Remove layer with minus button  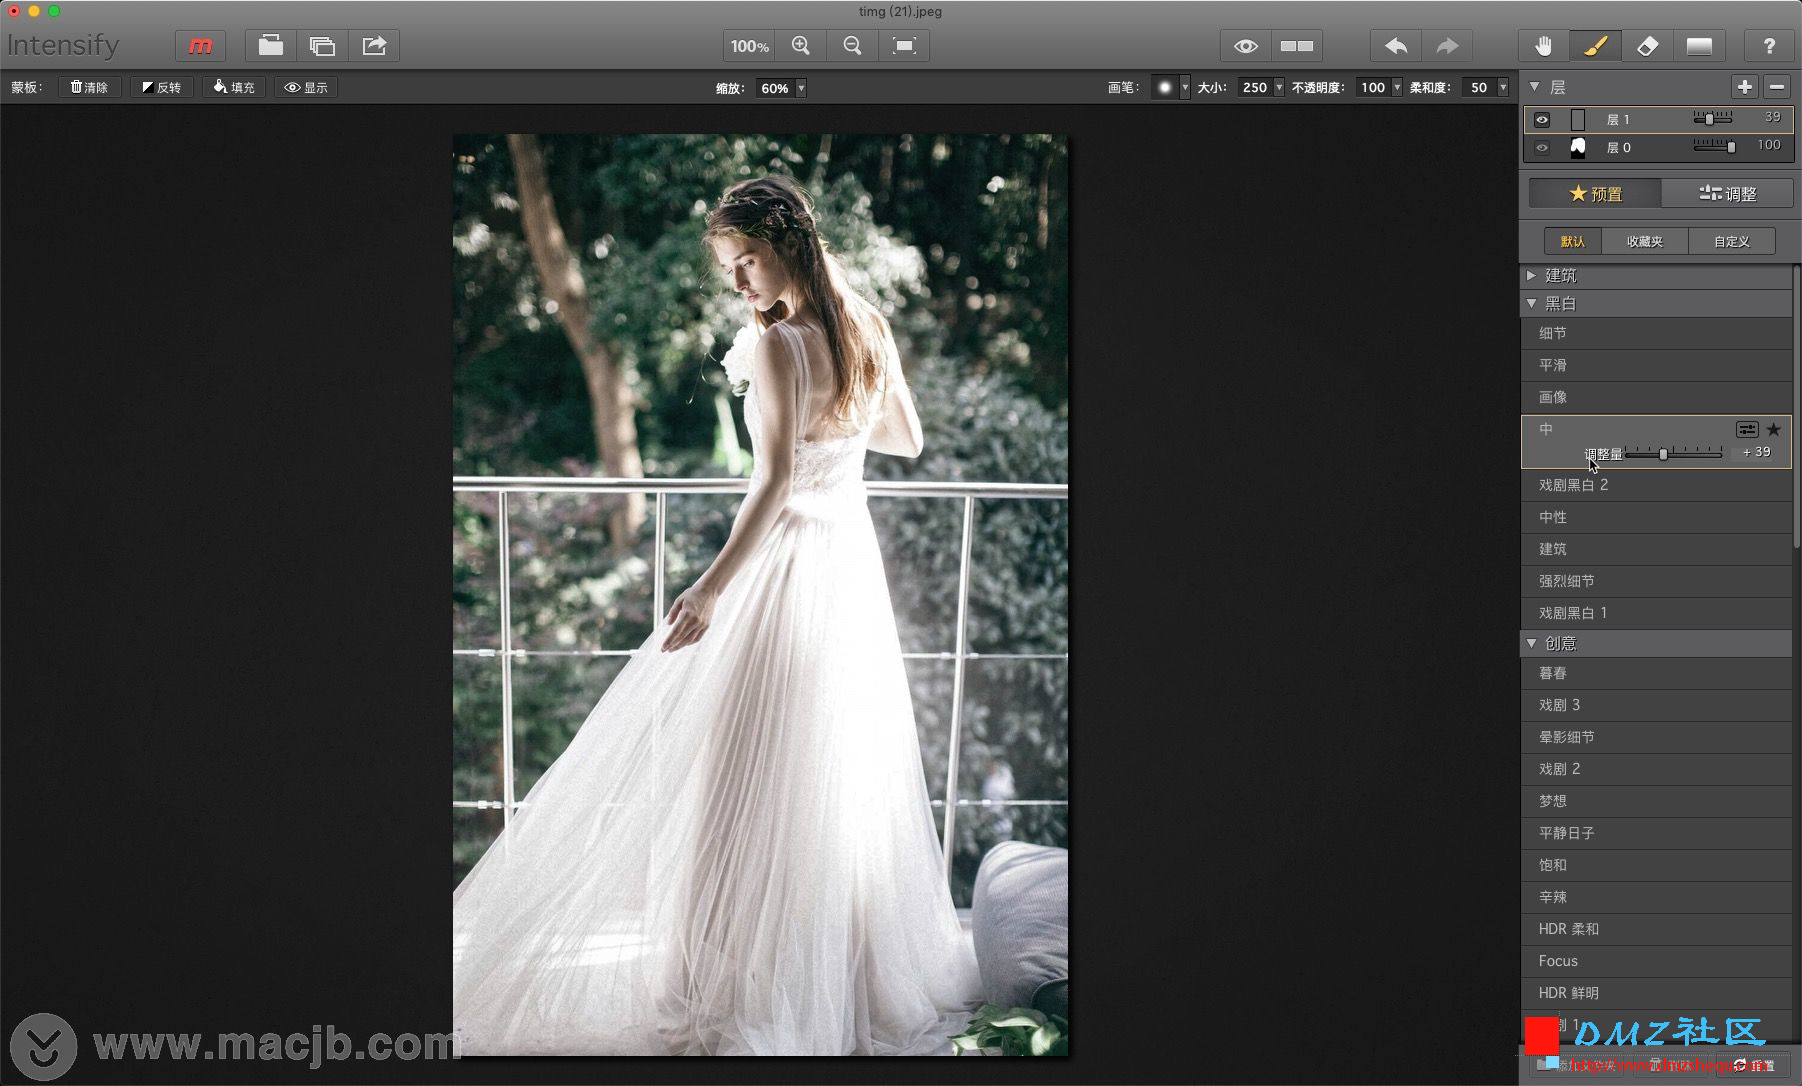click(1777, 87)
